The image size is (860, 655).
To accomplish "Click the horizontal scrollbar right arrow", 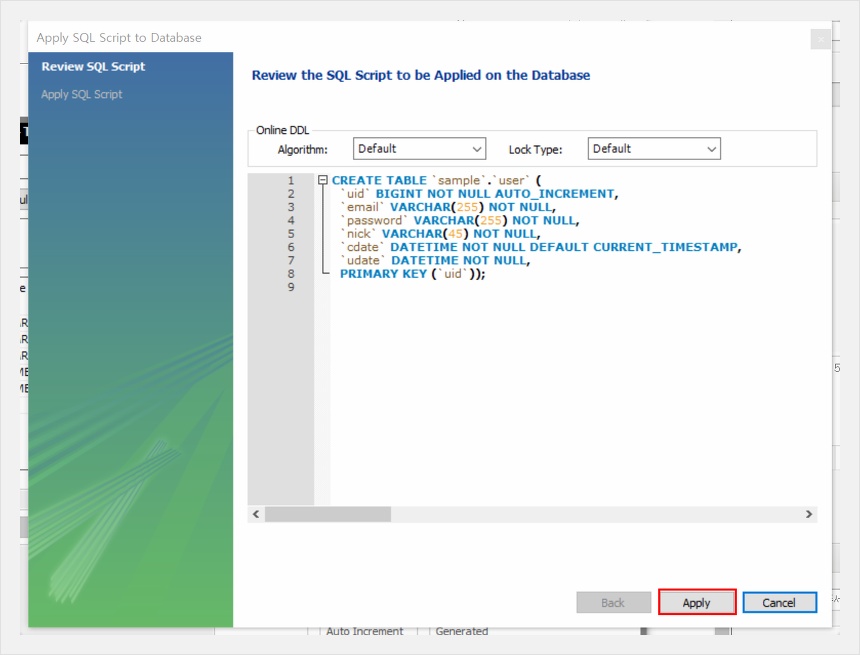I will [x=809, y=514].
